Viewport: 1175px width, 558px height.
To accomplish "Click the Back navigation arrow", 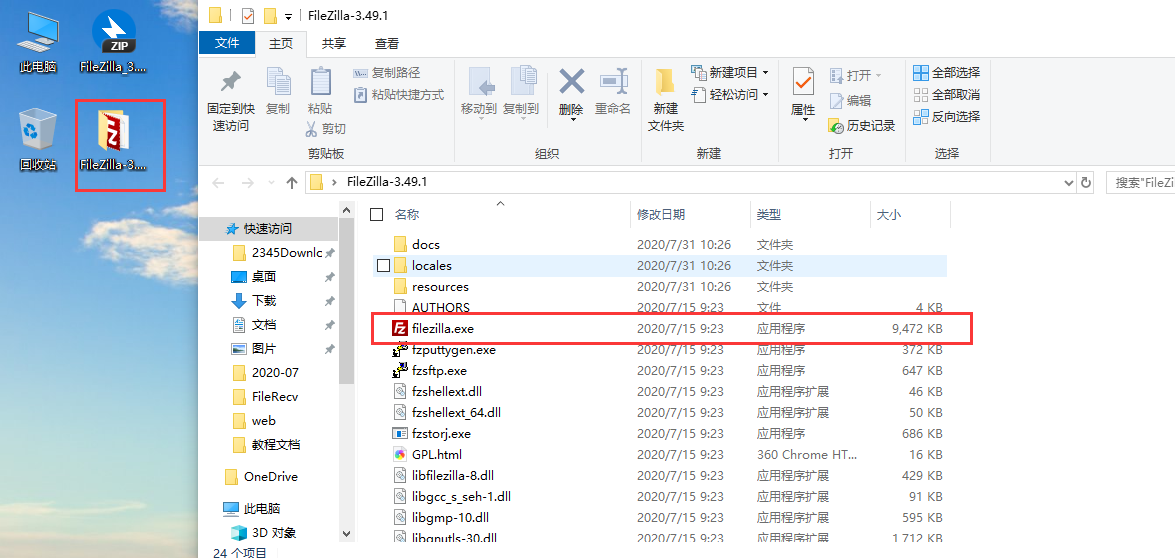I will pos(218,183).
